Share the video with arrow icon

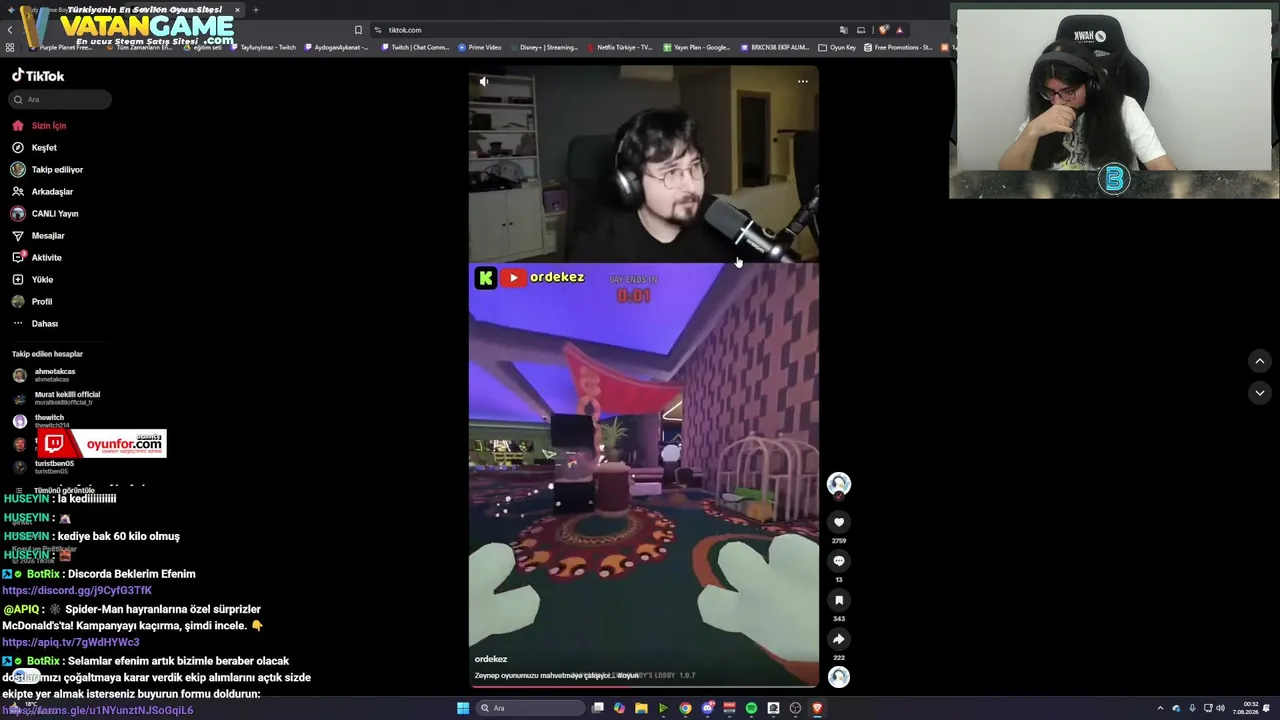point(839,639)
